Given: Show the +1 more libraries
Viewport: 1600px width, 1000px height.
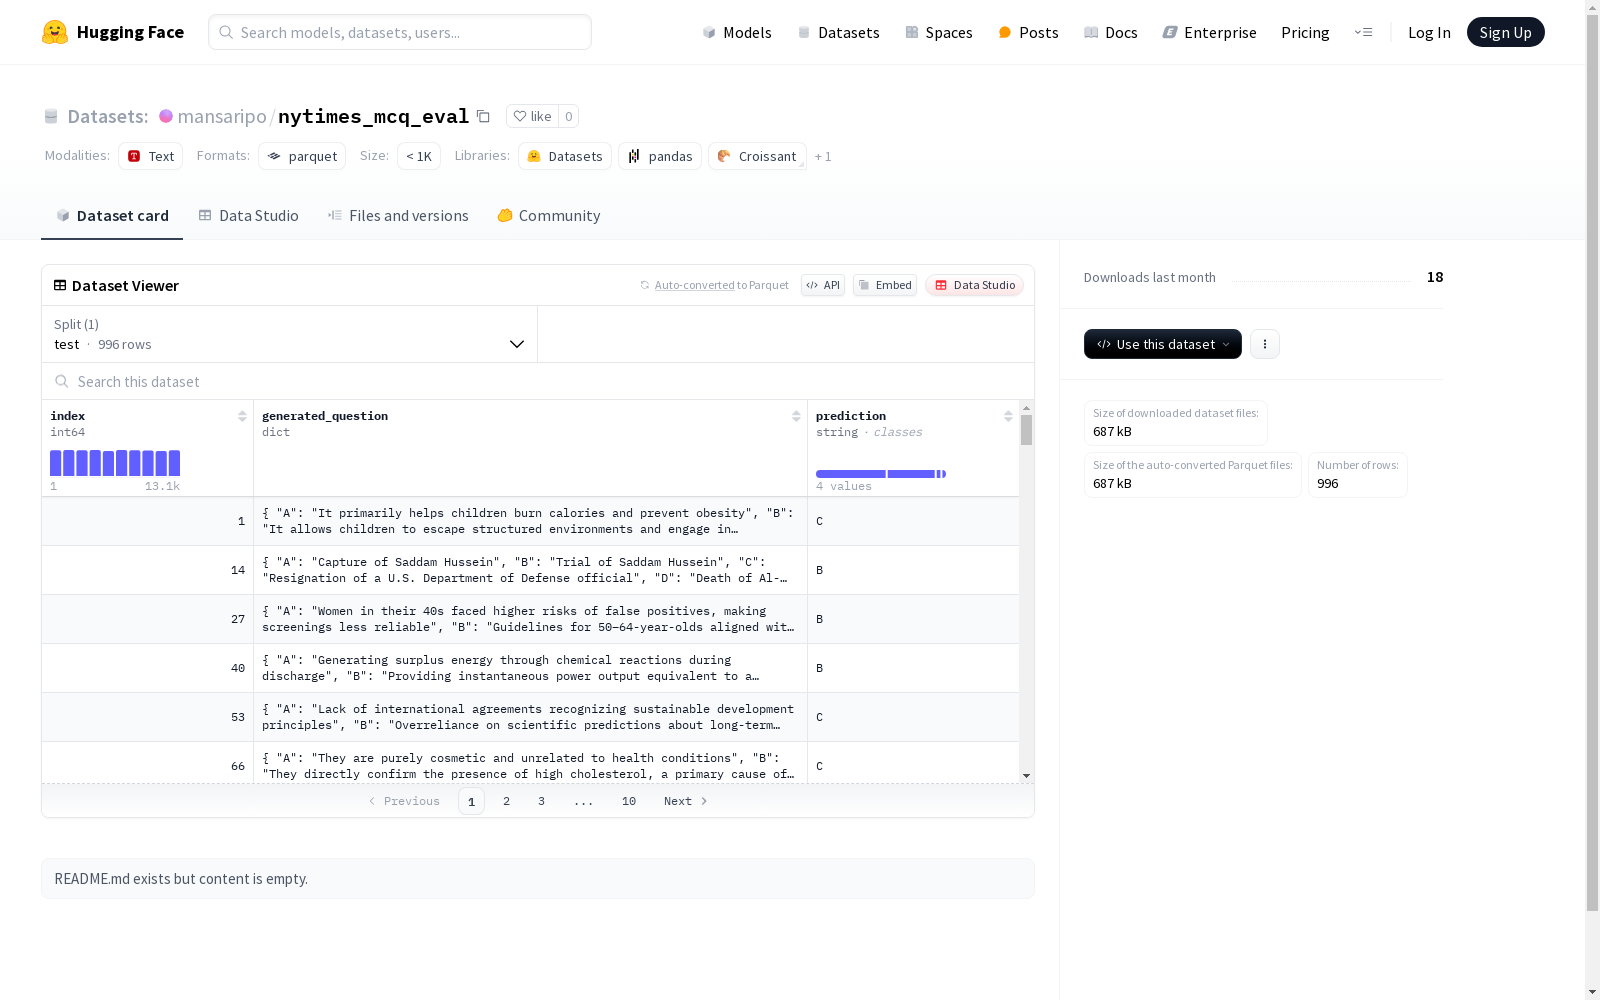Looking at the screenshot, I should pos(823,156).
